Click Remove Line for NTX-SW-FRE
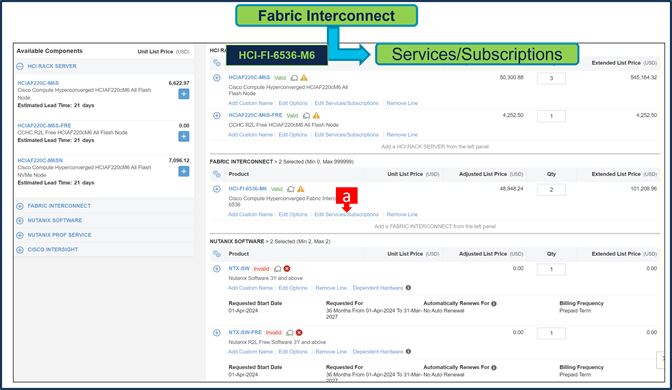672x390 pixels. point(331,352)
